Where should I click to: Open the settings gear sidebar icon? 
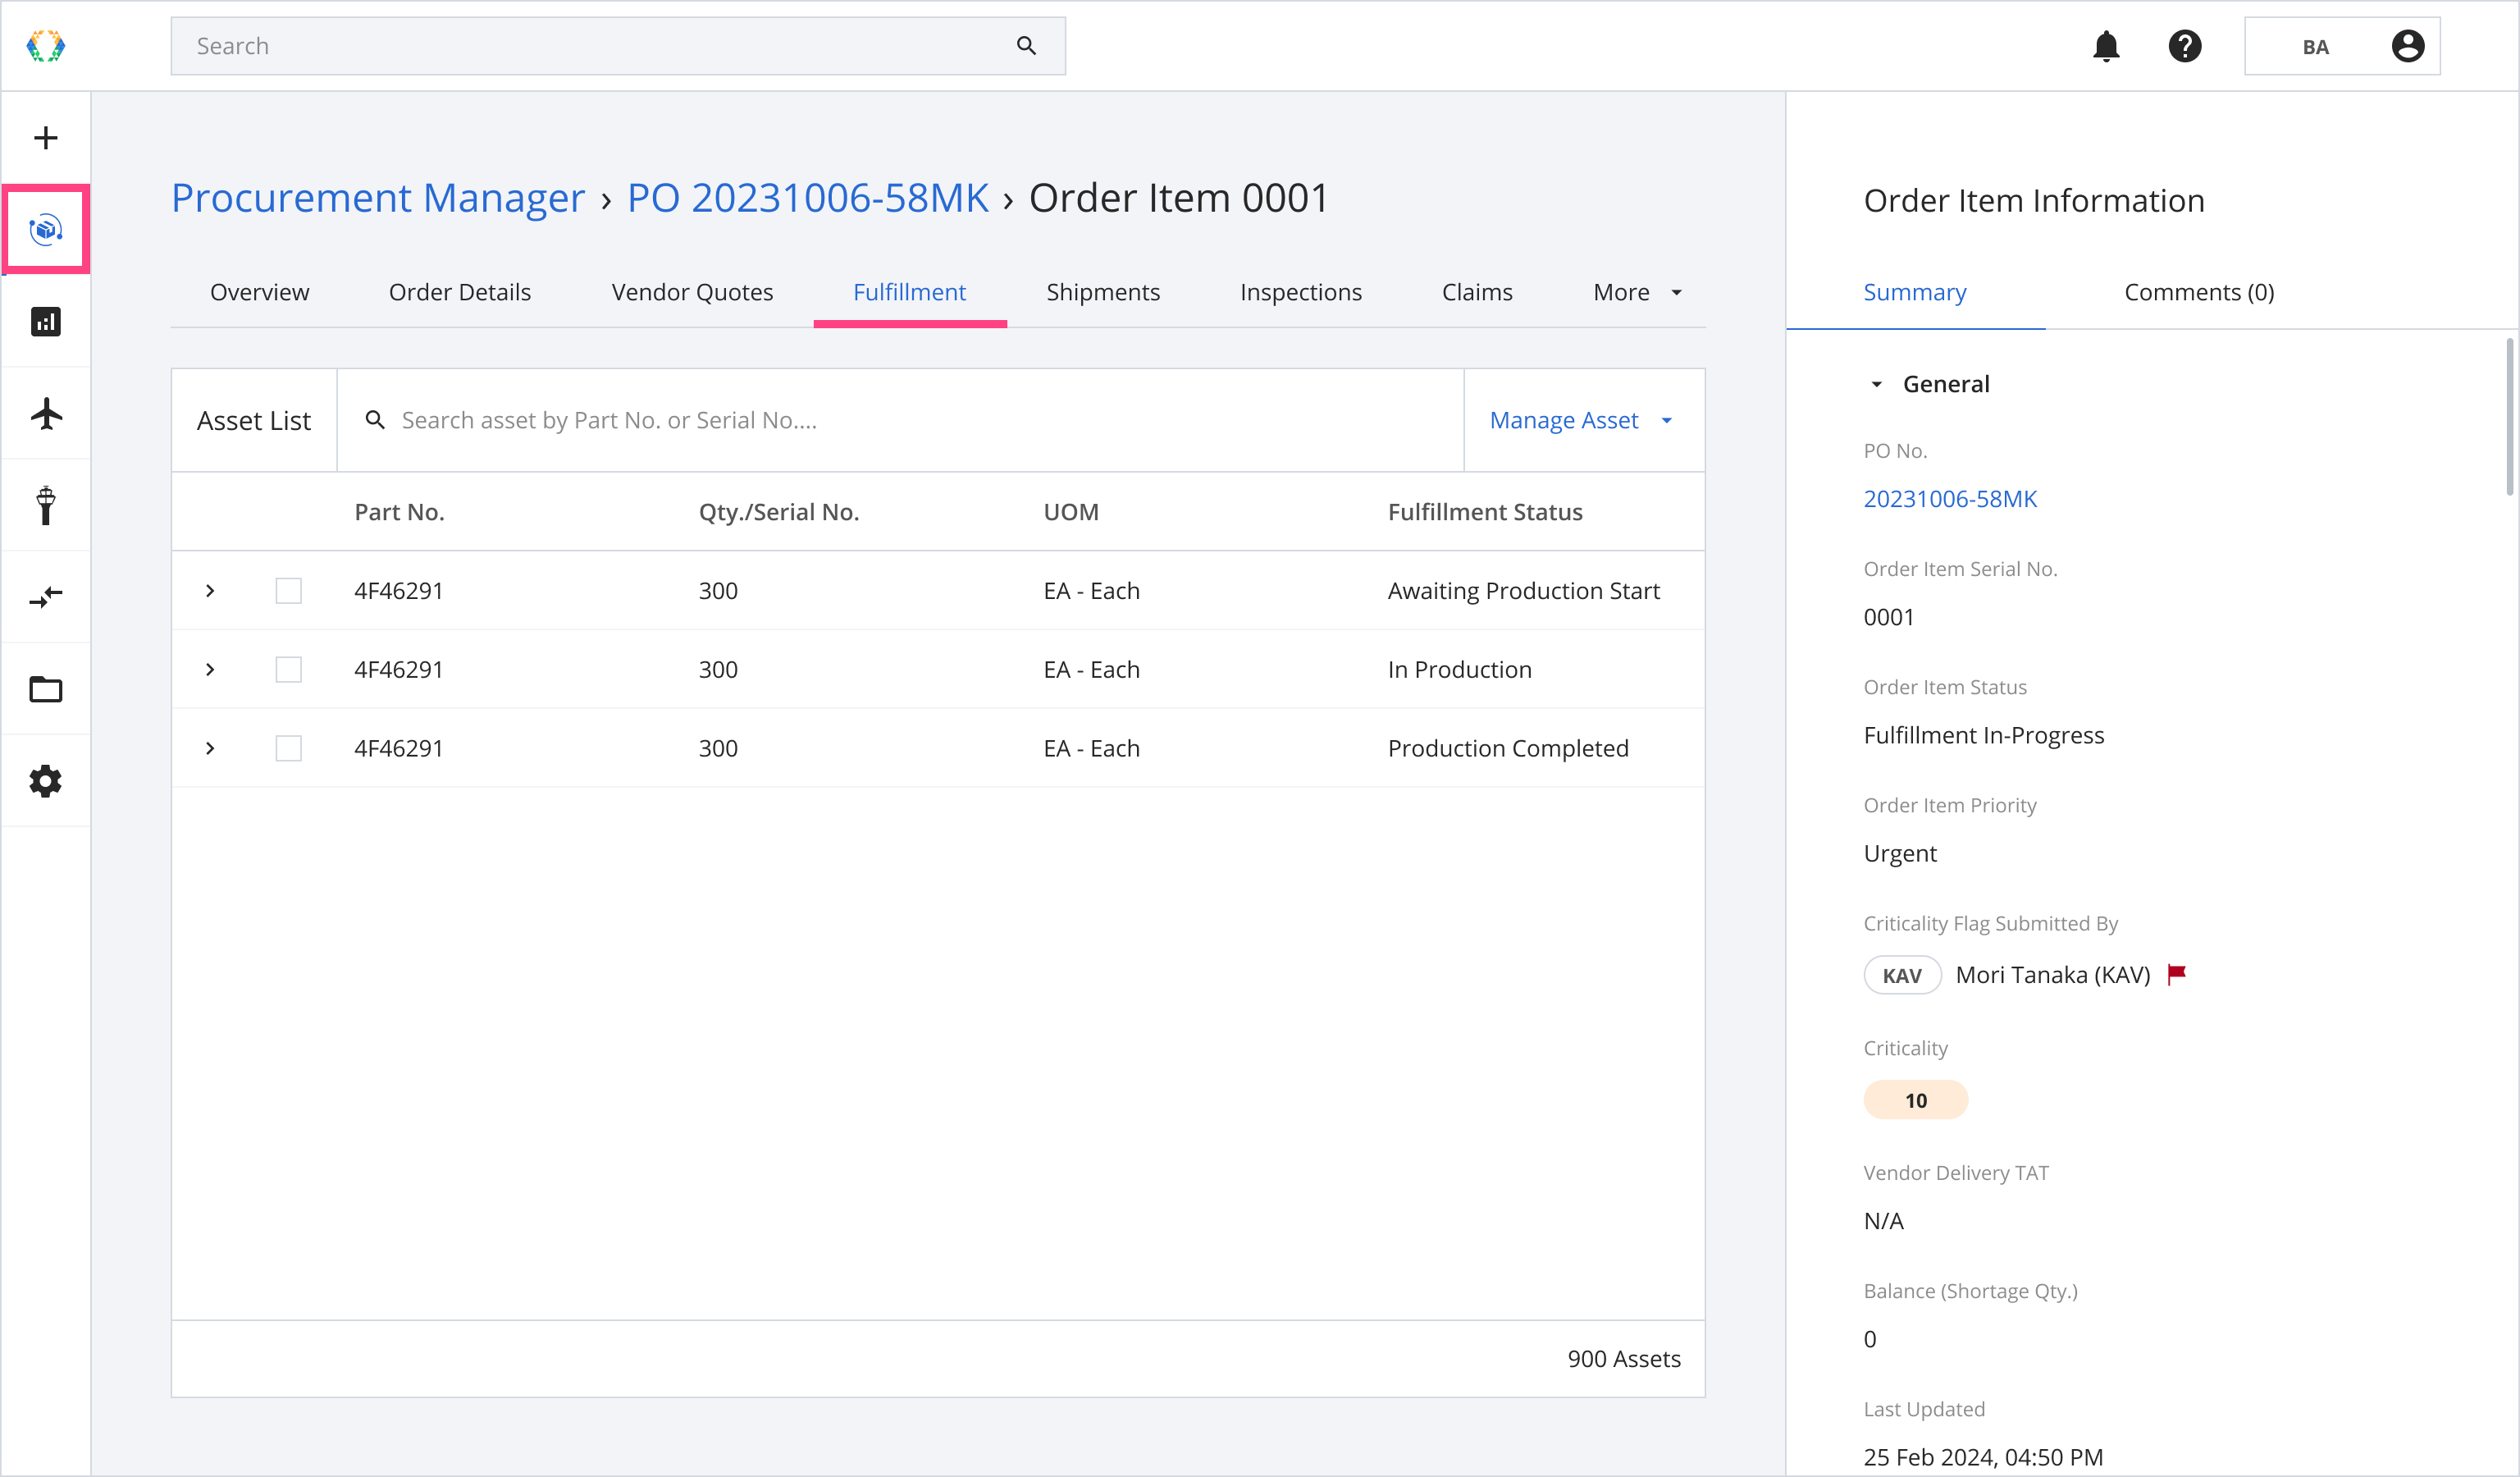(x=46, y=781)
